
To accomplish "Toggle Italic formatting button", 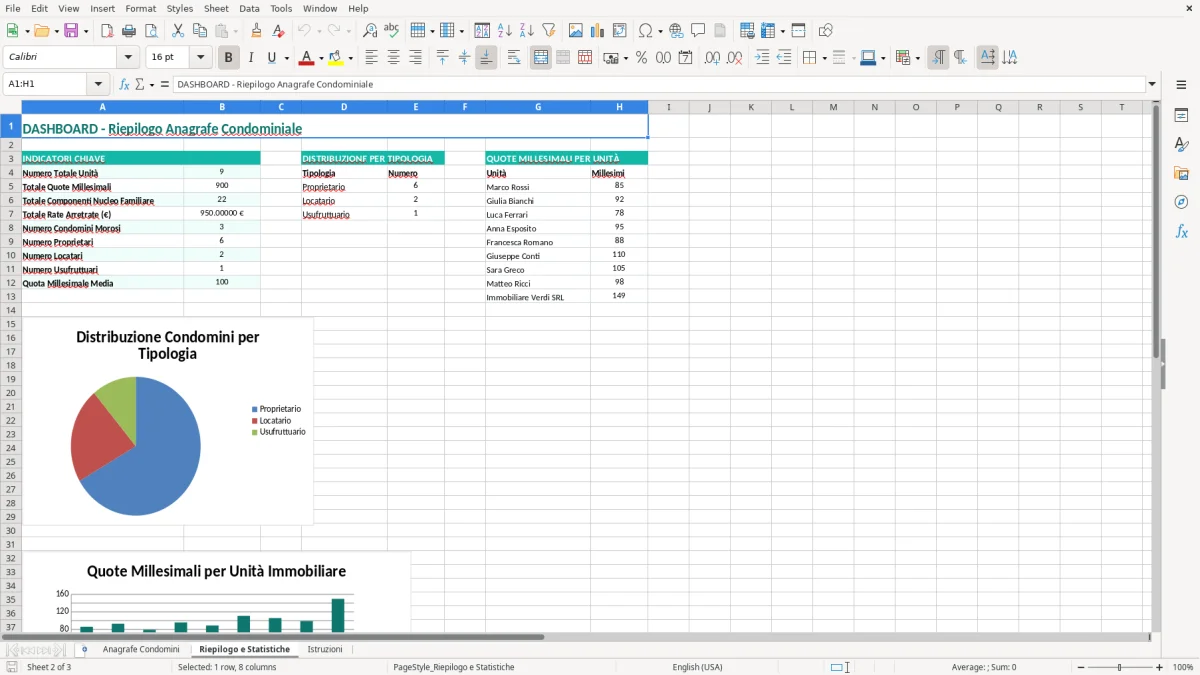I will [251, 58].
